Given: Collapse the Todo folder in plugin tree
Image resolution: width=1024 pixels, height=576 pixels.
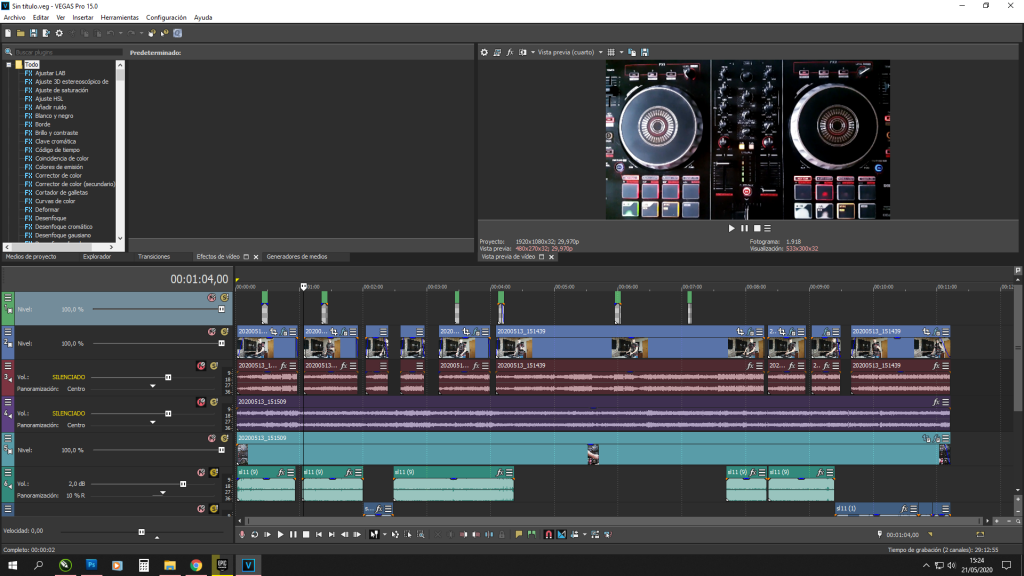Looking at the screenshot, I should [x=8, y=64].
